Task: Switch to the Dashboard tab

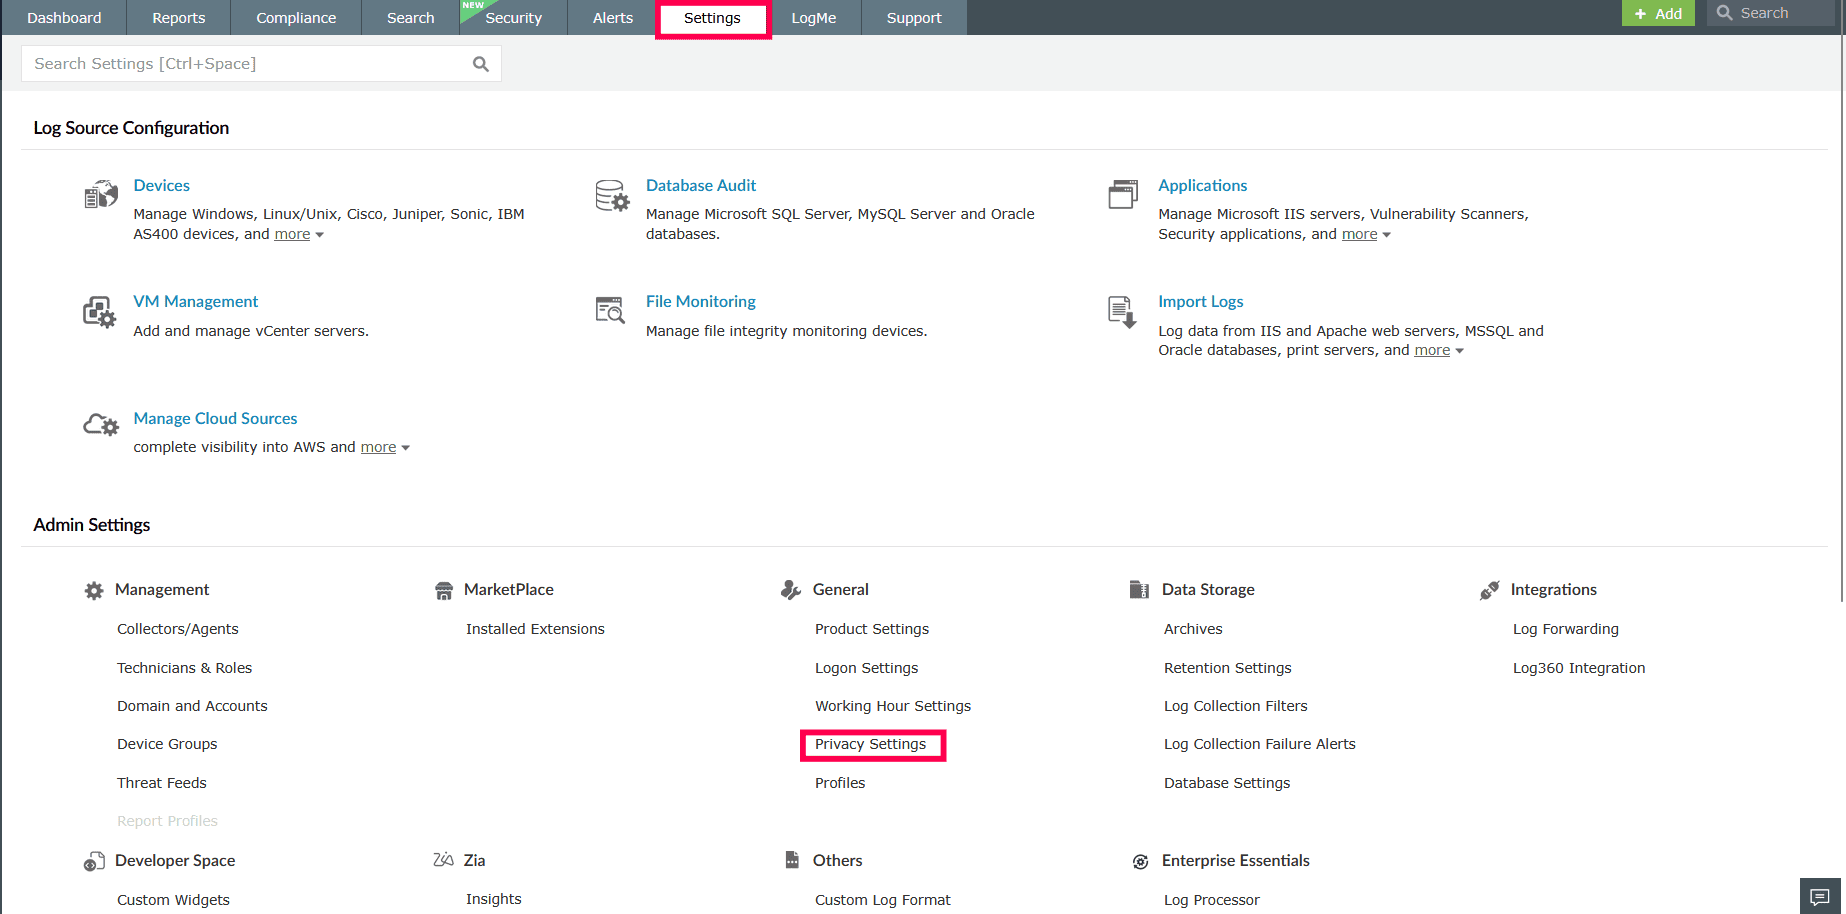Action: click(63, 17)
